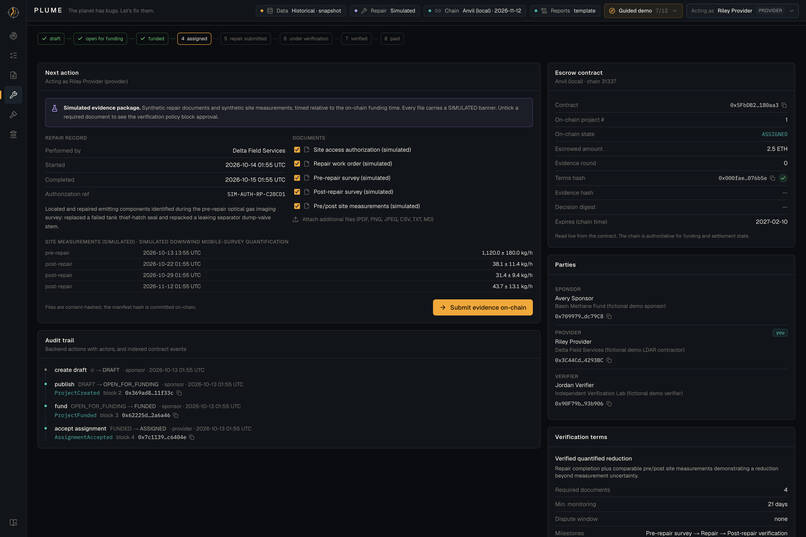Click file icon next to Site access authorization
This screenshot has height=537, width=806.
coord(306,150)
